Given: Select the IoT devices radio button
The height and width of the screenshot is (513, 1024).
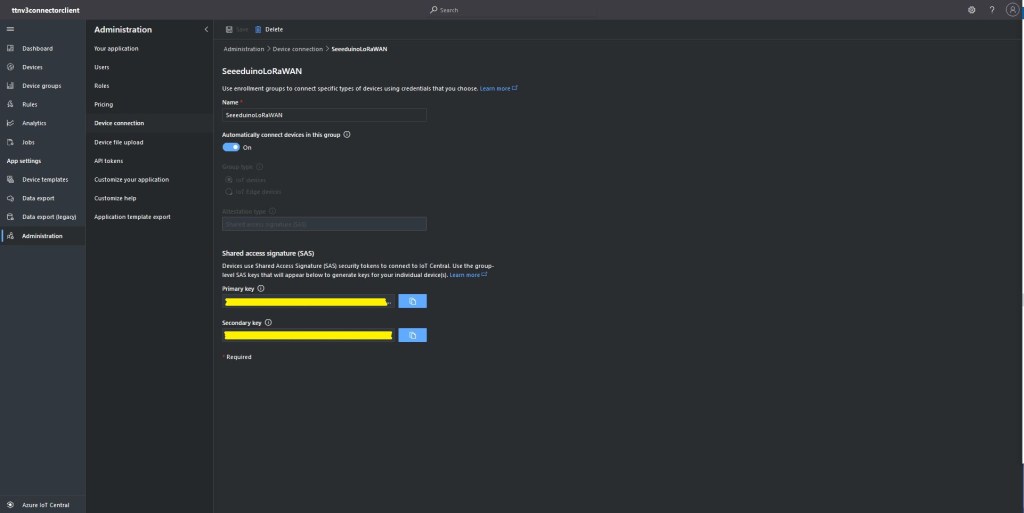Looking at the screenshot, I should pyautogui.click(x=228, y=179).
